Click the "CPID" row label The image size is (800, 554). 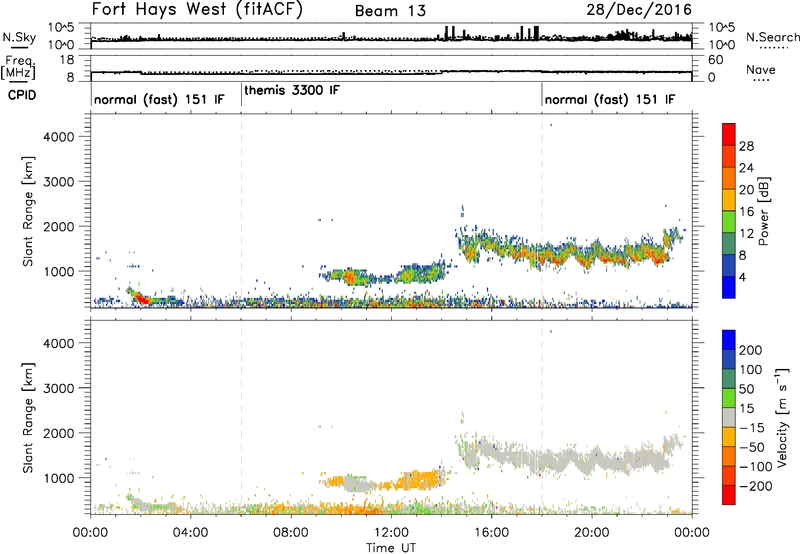[x=22, y=95]
